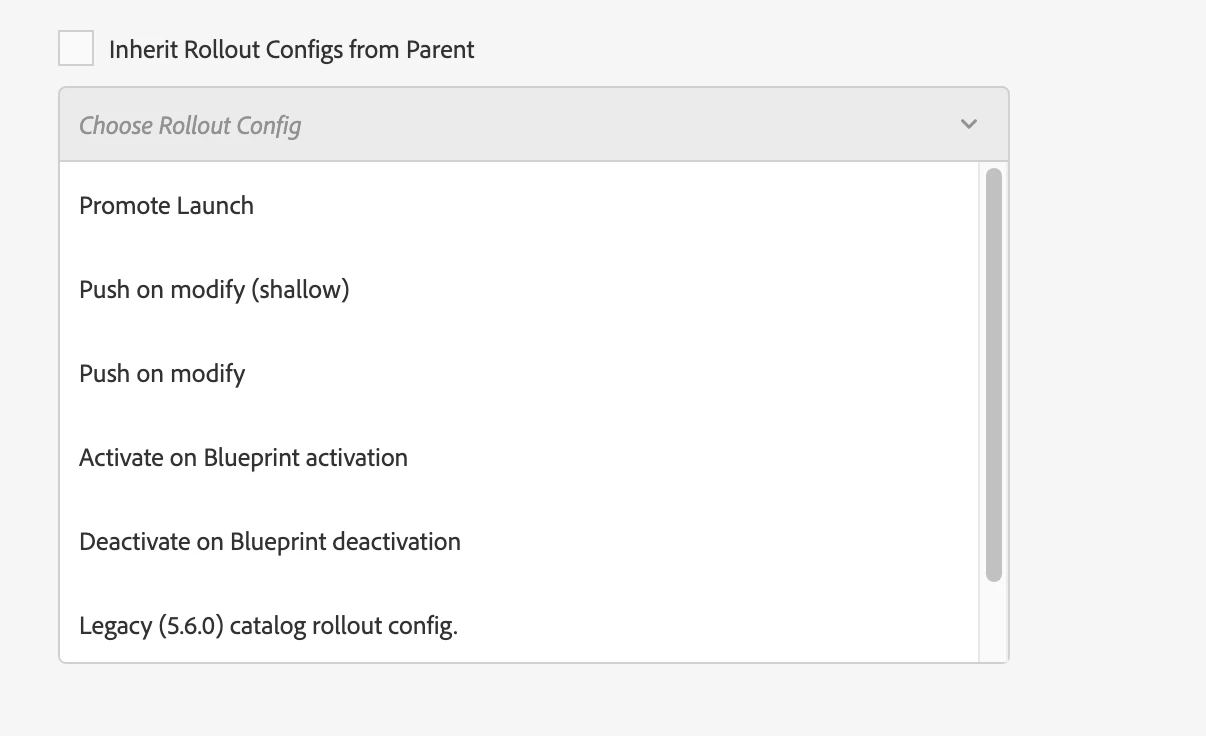Pick the Blueprint deactivation rollout entry
The height and width of the screenshot is (736, 1206).
click(270, 542)
